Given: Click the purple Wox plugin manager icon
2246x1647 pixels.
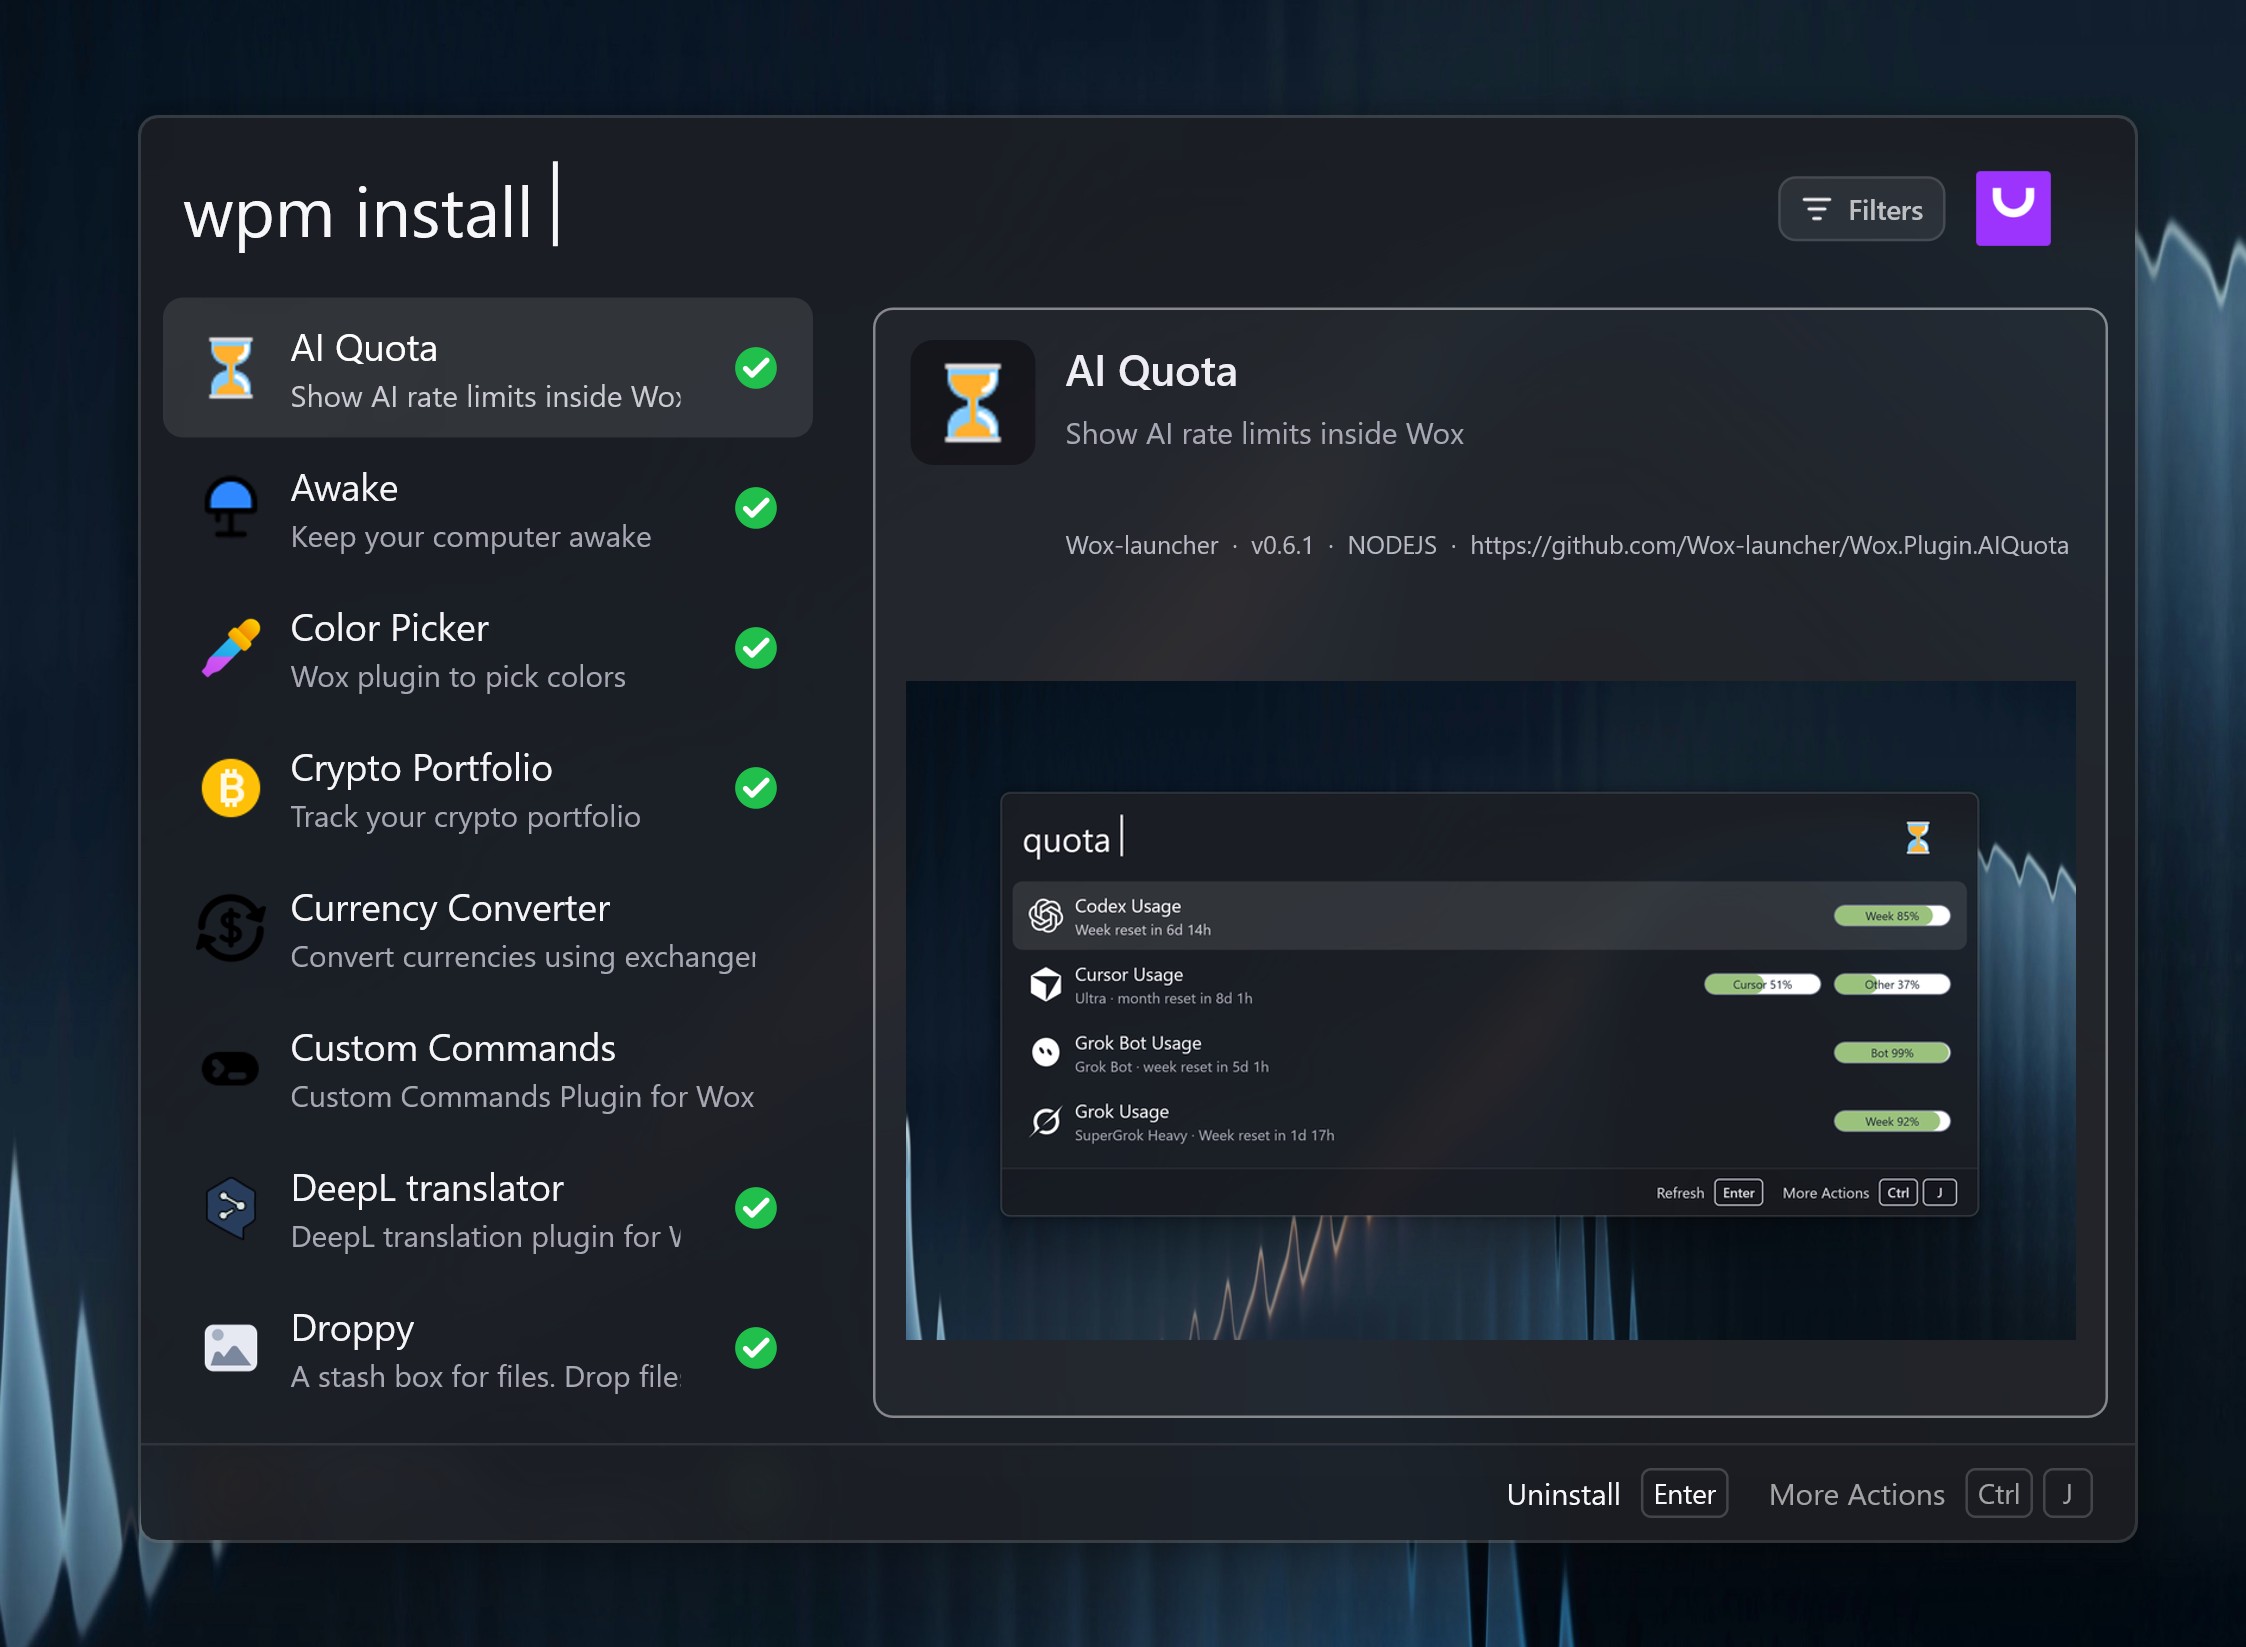Looking at the screenshot, I should pyautogui.click(x=2013, y=208).
